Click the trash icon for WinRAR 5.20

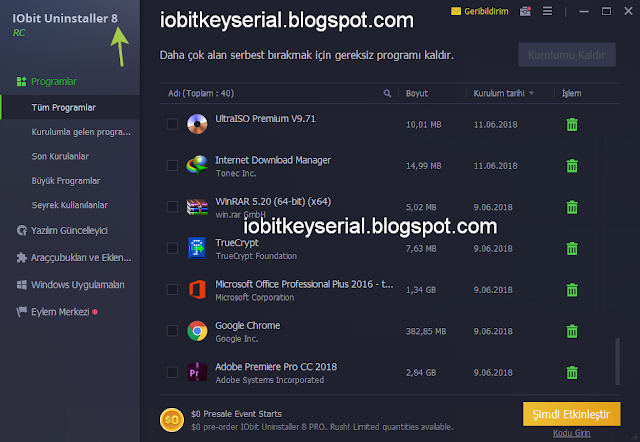[x=572, y=207]
